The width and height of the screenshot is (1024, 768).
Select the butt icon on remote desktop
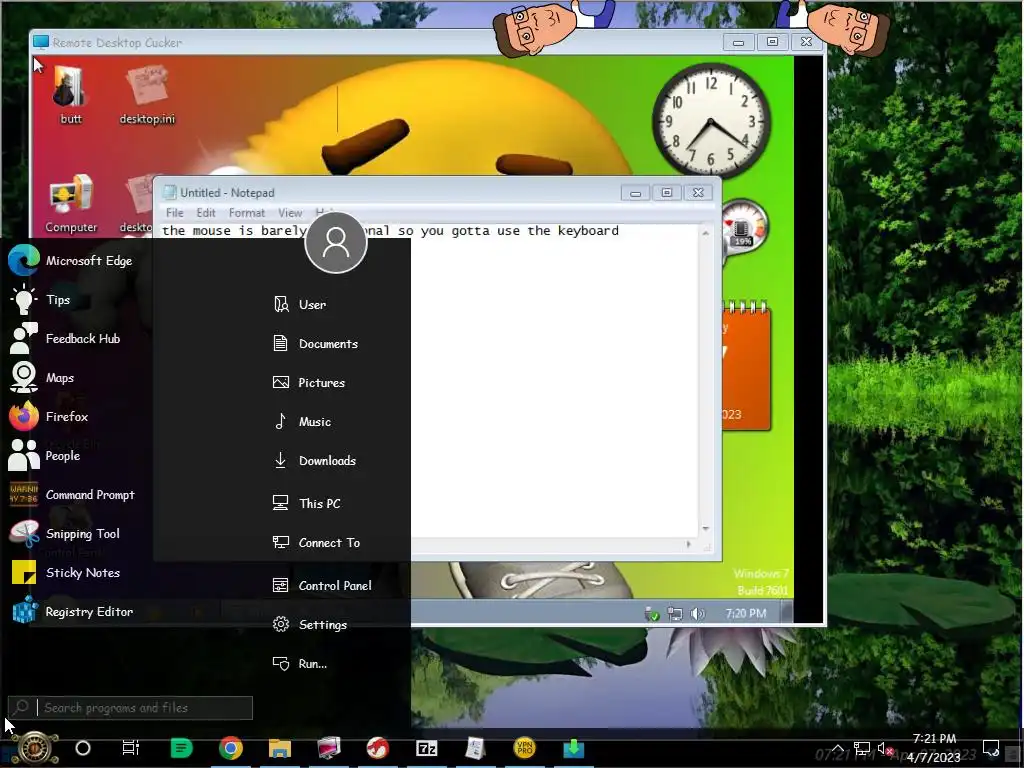coord(70,95)
